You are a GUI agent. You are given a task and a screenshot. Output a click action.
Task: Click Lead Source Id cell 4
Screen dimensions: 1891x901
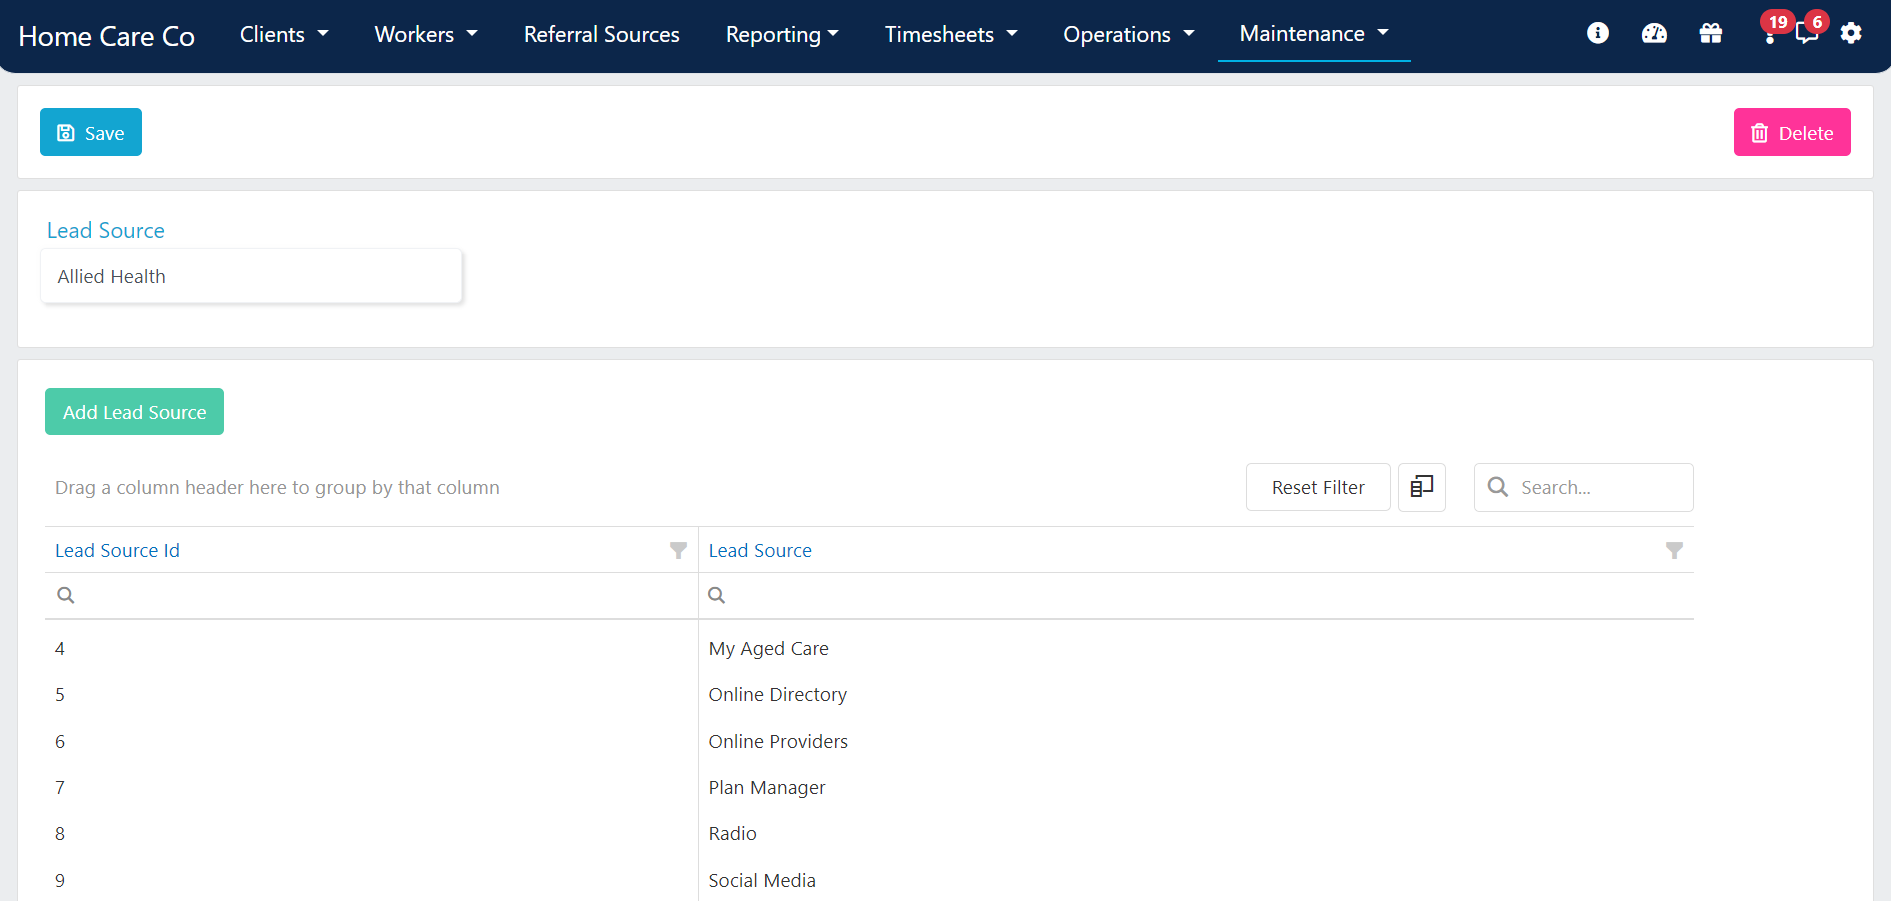click(371, 648)
